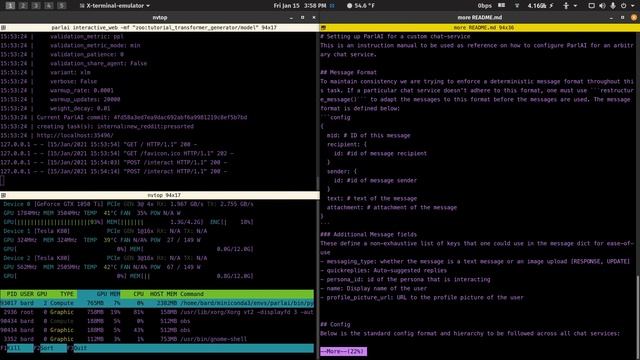Click the system monitor icon beside 0bps
This screenshot has height=360, width=640.
[x=501, y=6]
